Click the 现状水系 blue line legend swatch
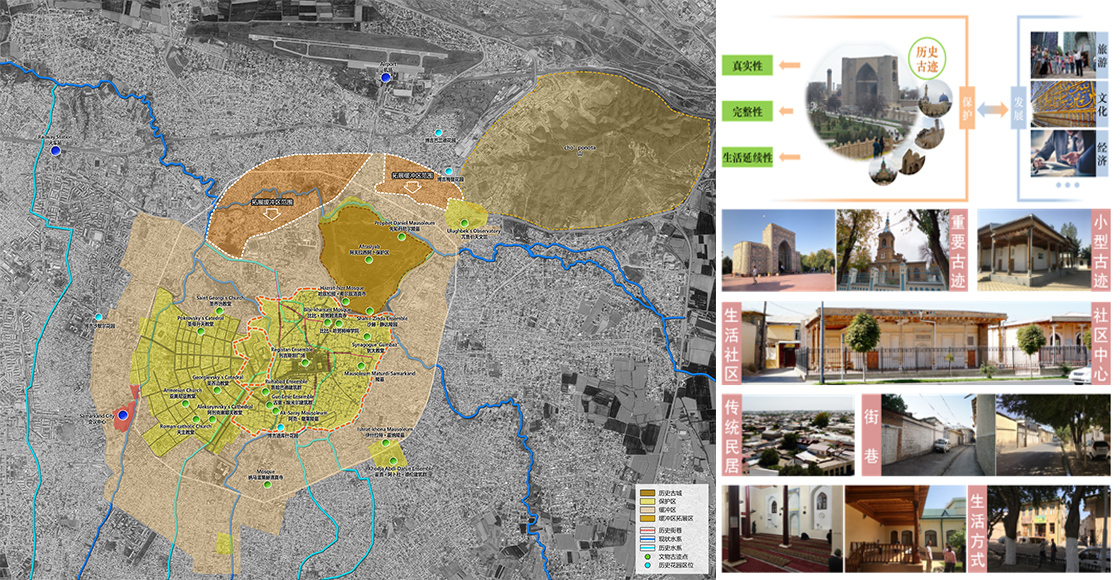The image size is (1120, 580). 647,541
